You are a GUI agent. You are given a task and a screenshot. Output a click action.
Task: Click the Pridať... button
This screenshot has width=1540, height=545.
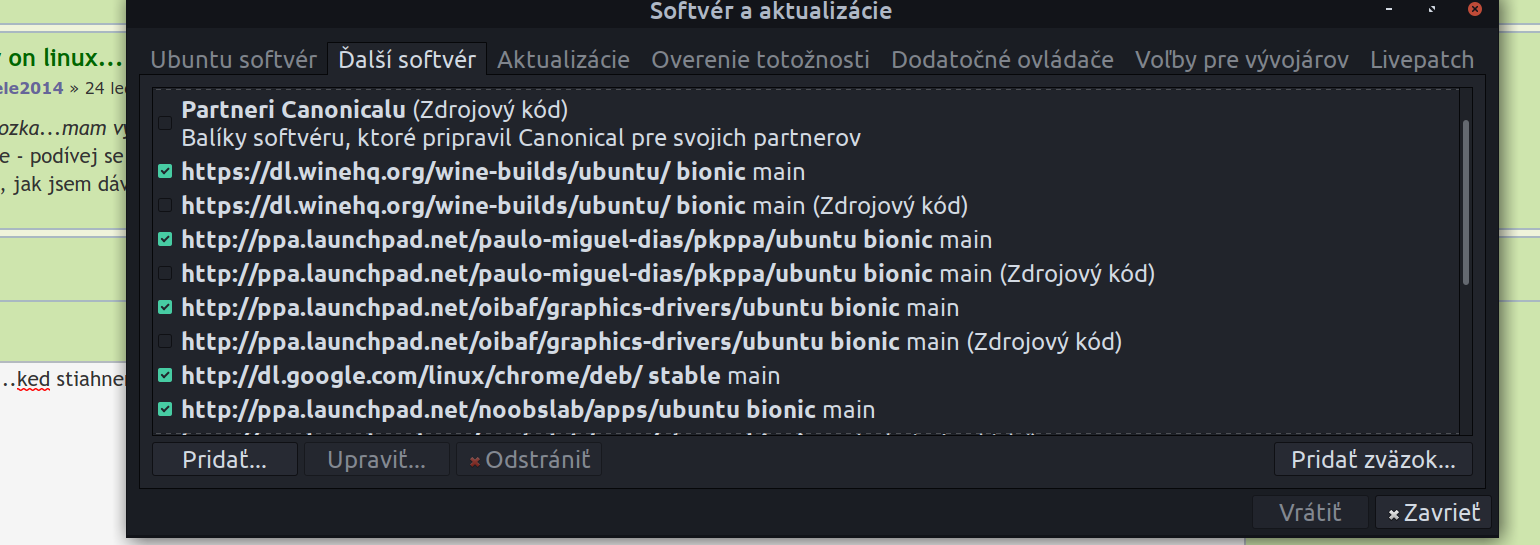coord(225,460)
